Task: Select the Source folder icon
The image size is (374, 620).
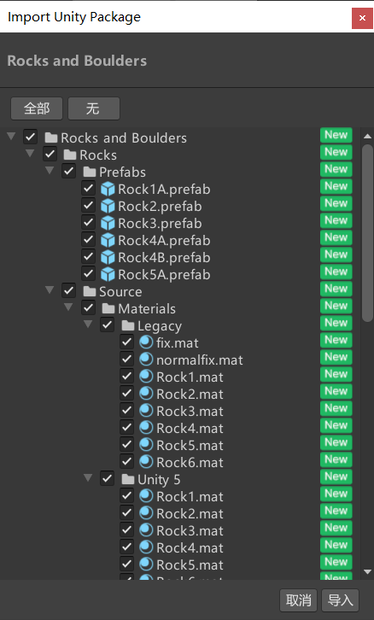Action: [x=90, y=291]
